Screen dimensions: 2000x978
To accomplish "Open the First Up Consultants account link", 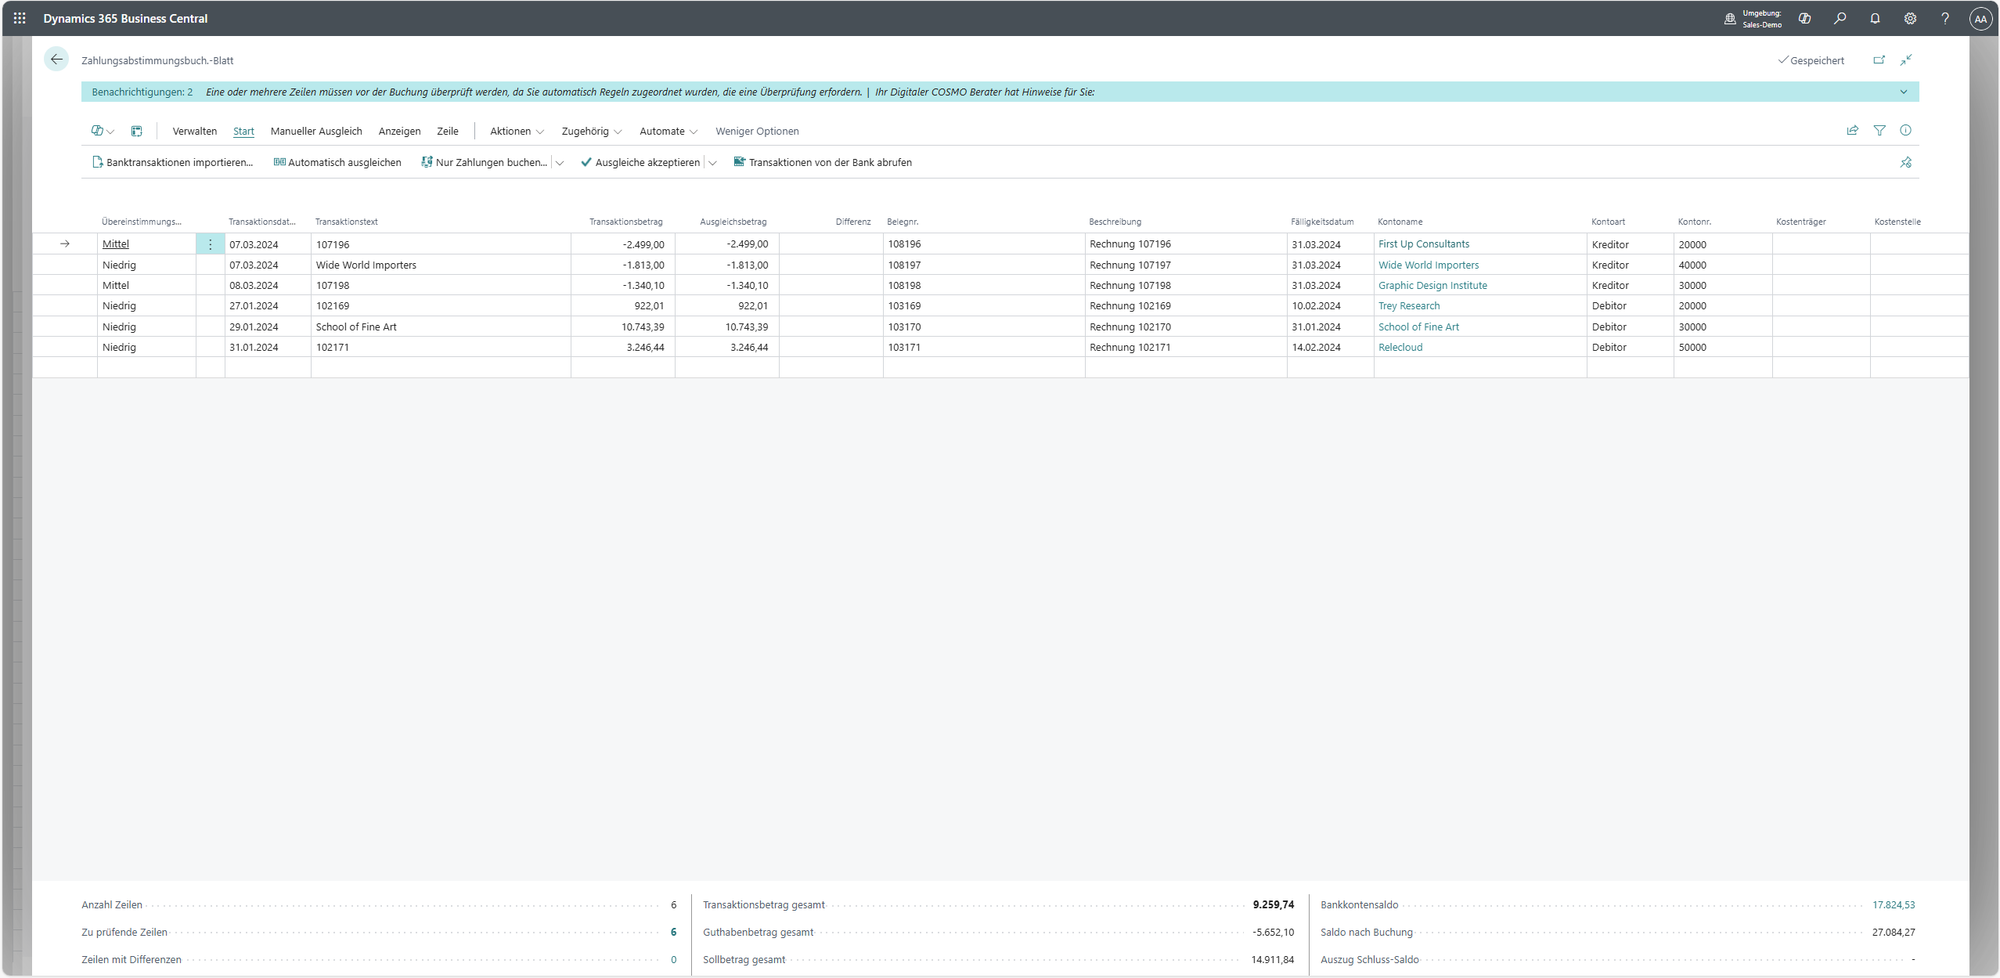I will point(1423,244).
